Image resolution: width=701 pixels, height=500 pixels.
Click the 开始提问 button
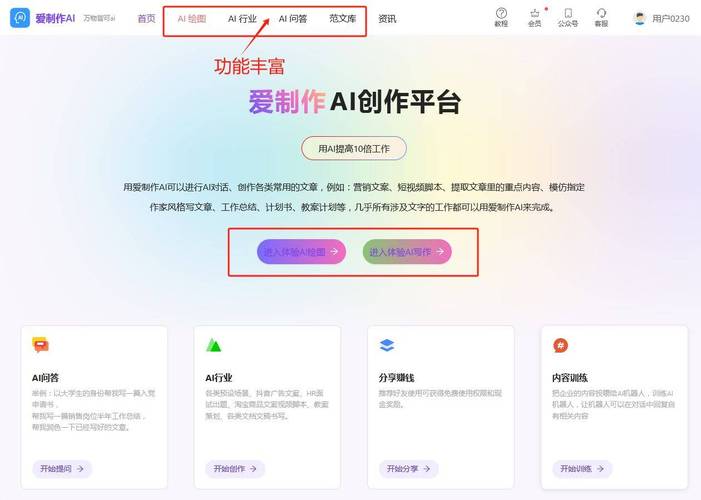coord(62,469)
